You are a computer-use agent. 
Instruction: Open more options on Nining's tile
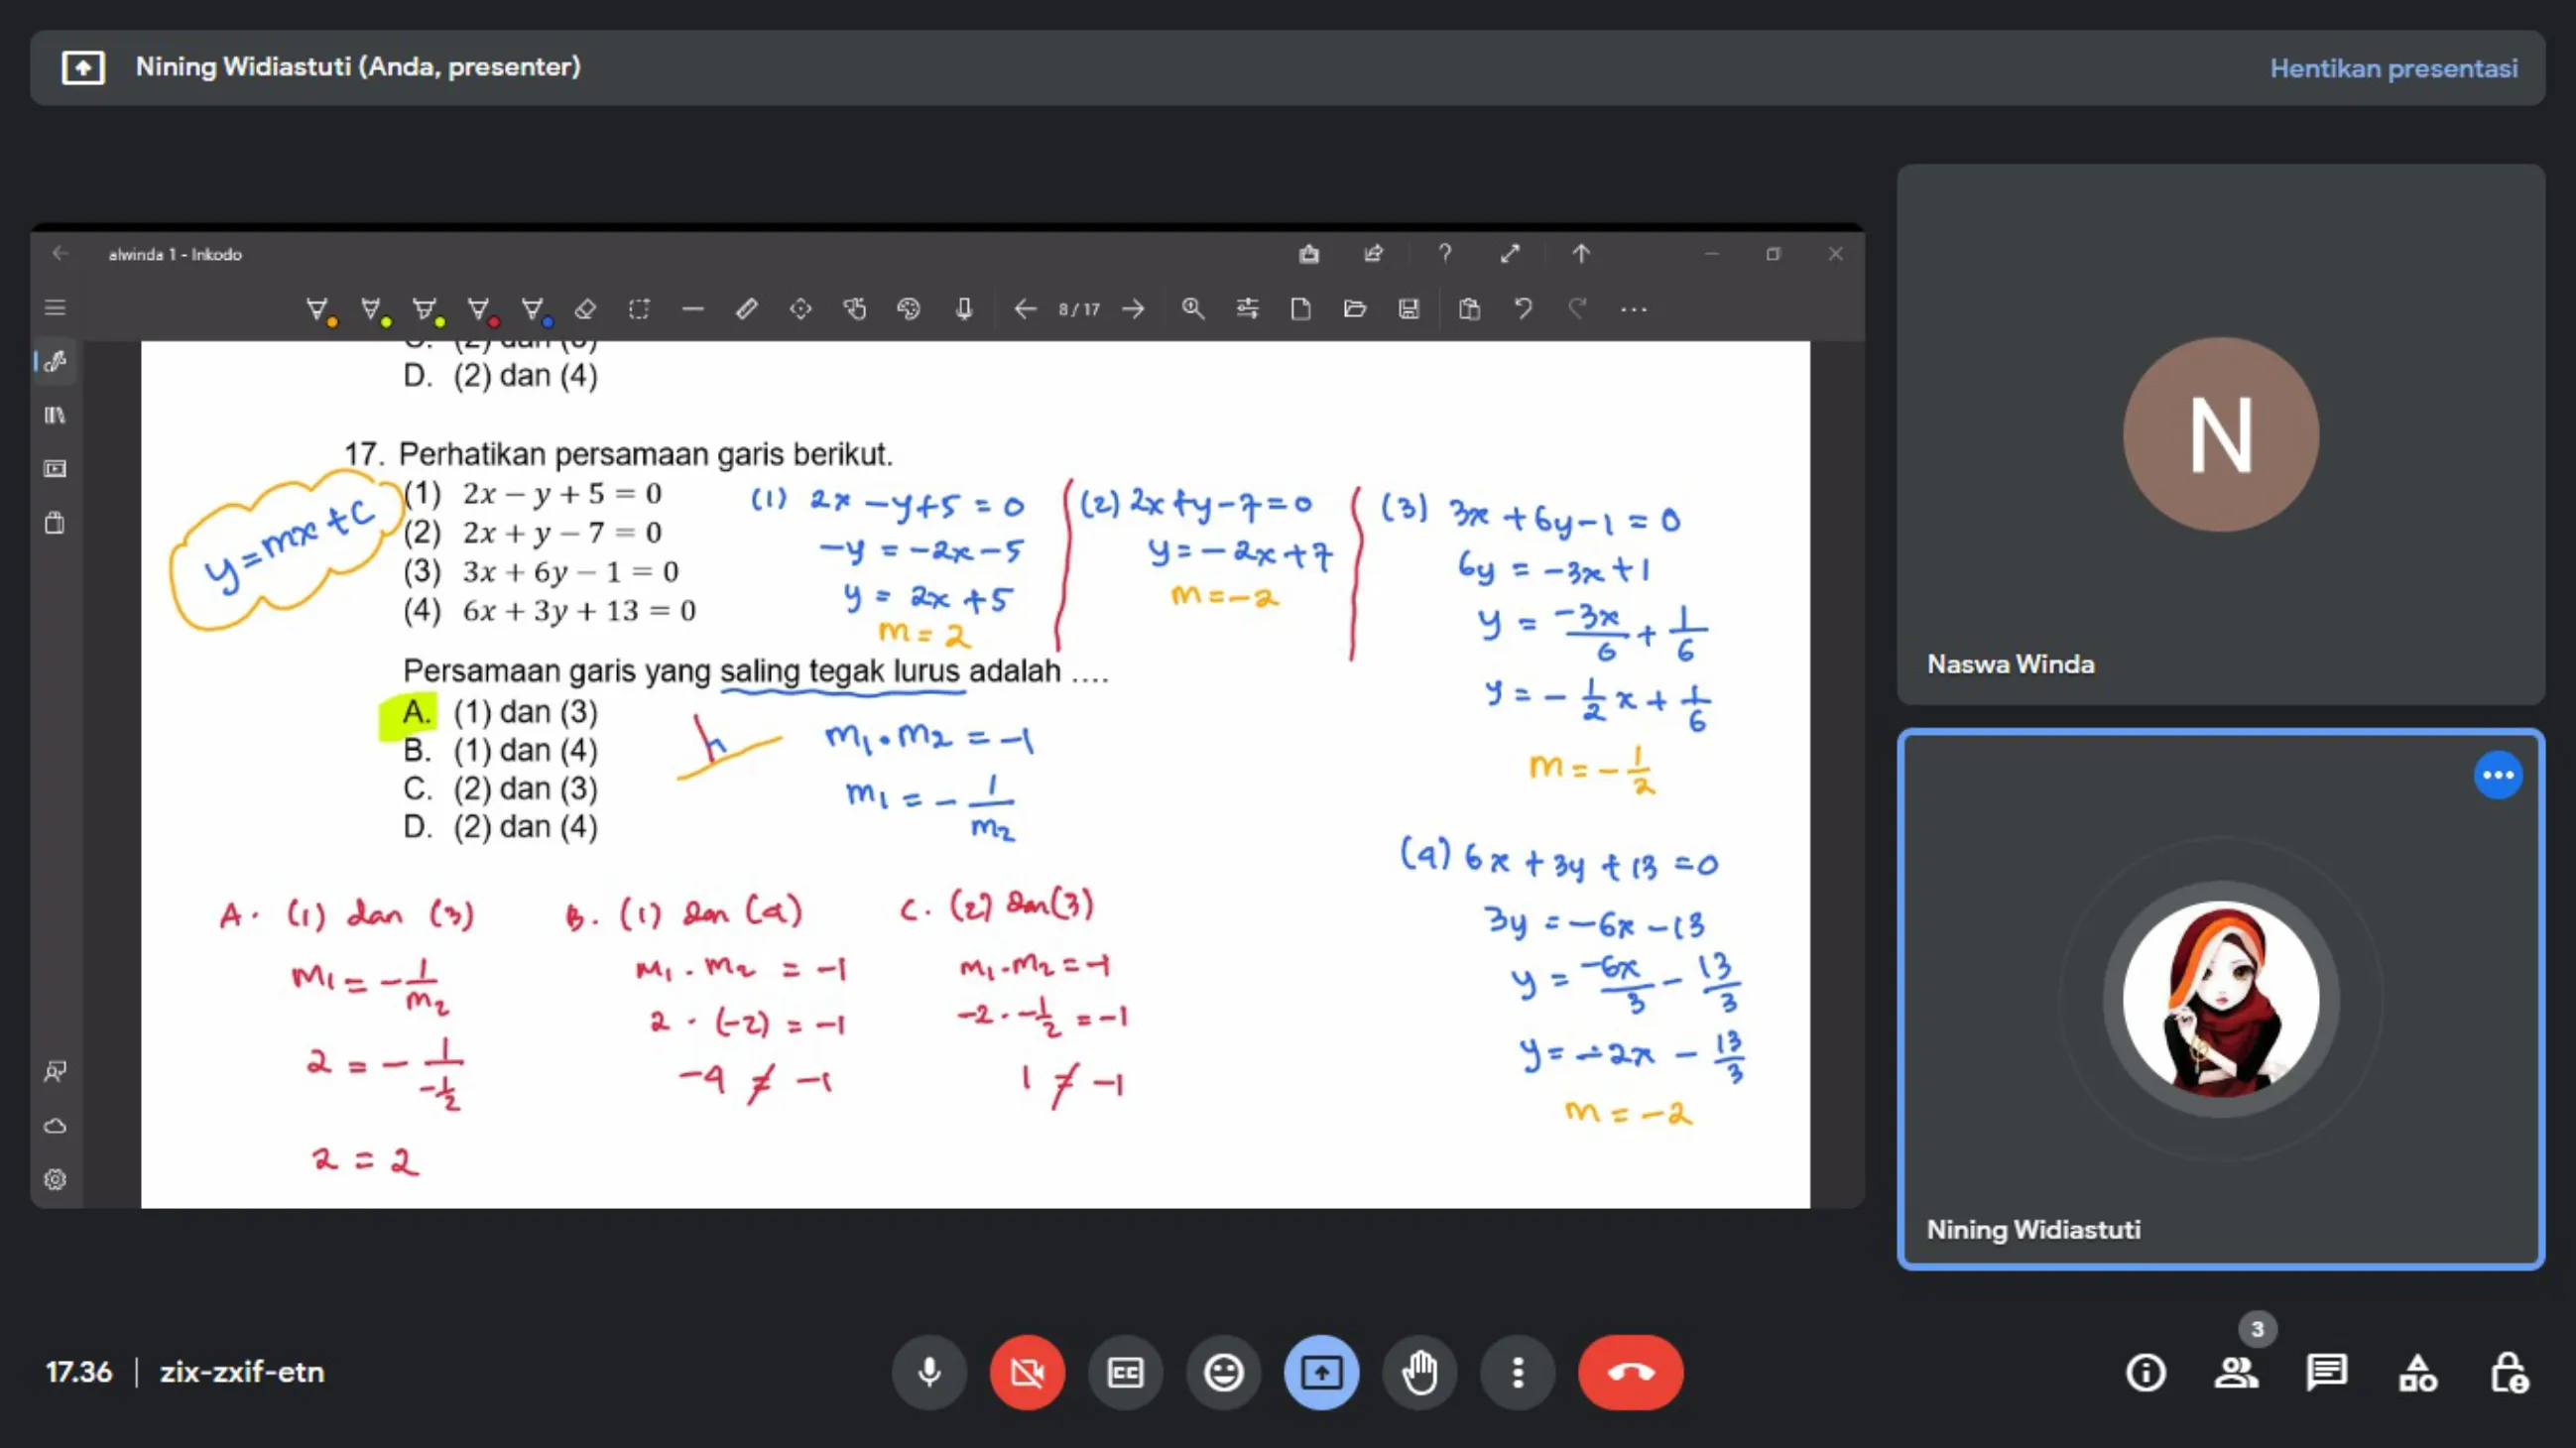2497,775
